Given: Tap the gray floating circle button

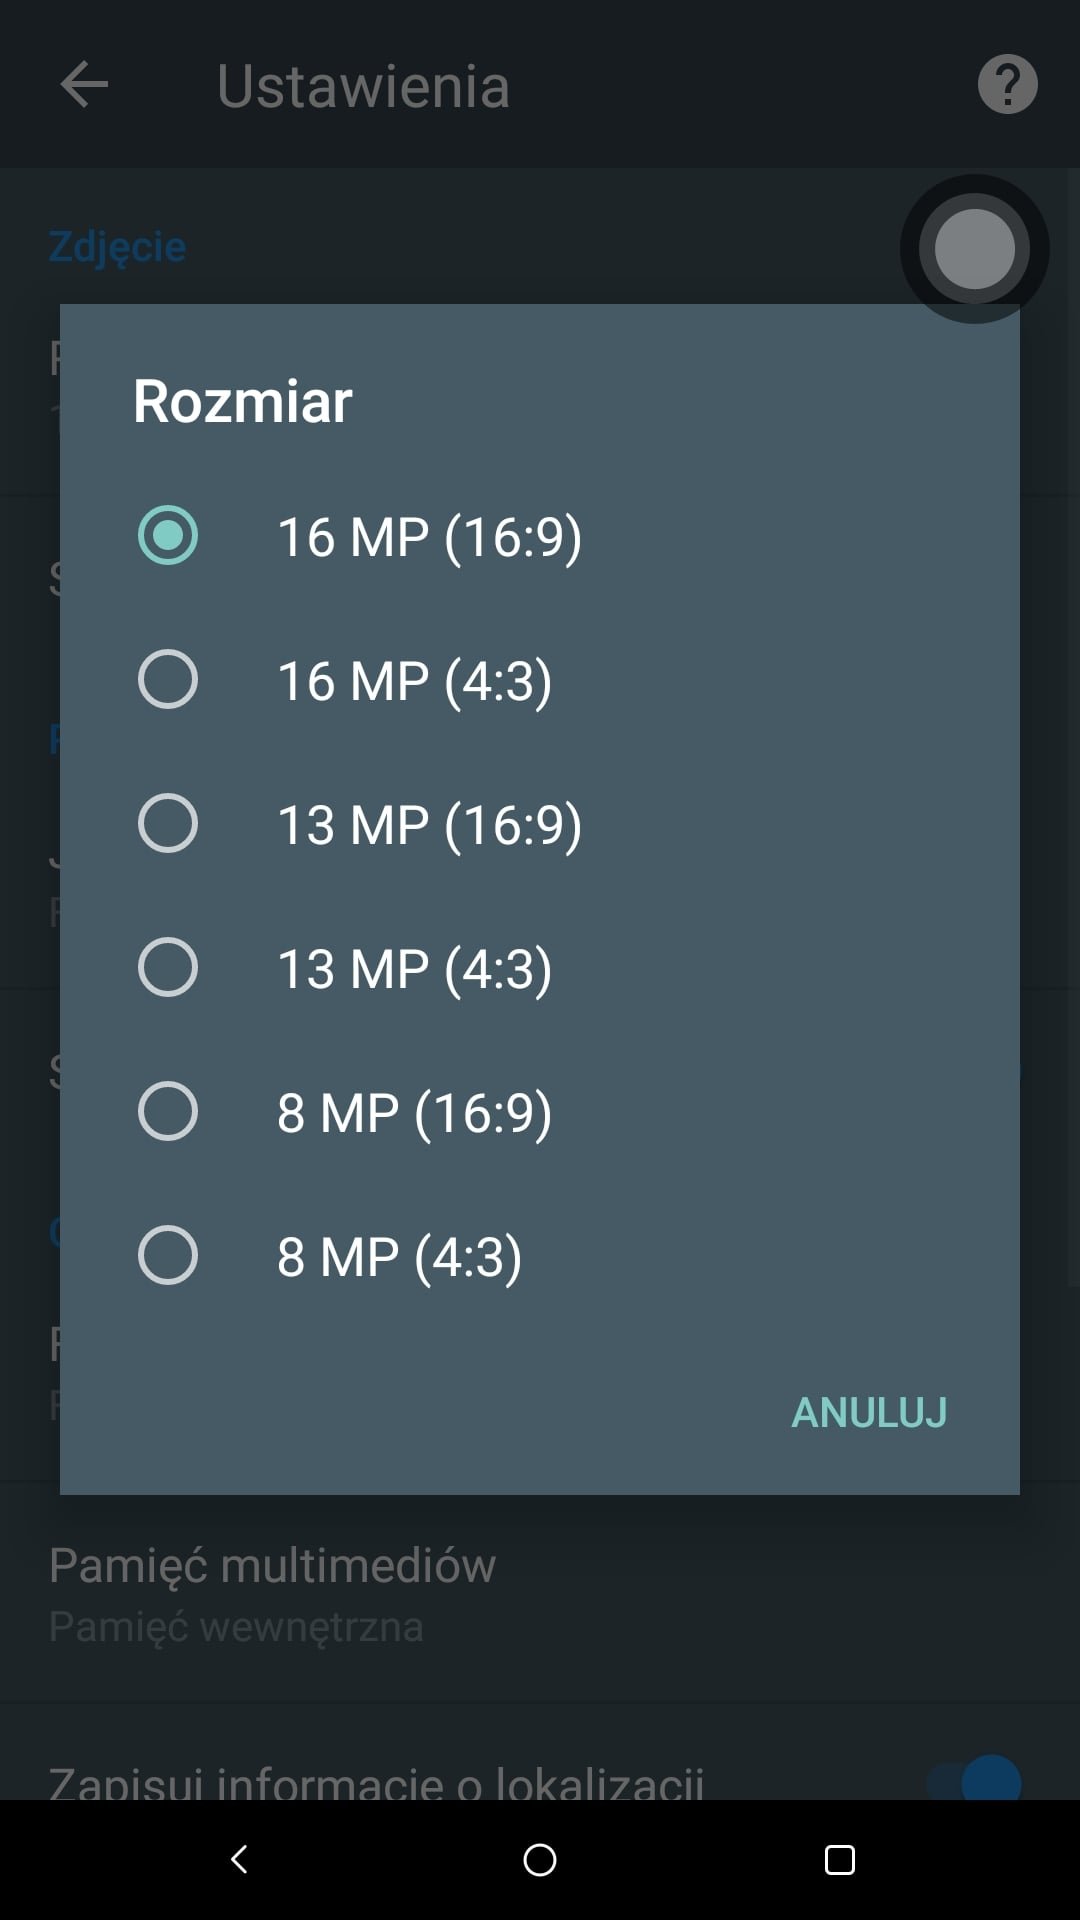Looking at the screenshot, I should click(x=974, y=249).
